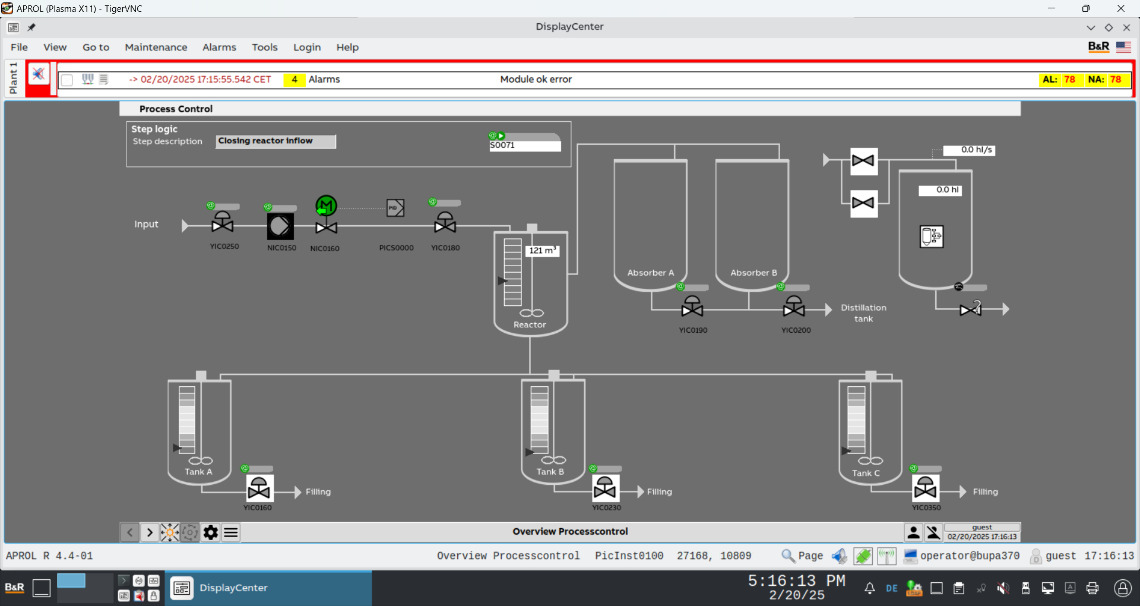Viewport: 1140px width, 606px height.
Task: Click the Step description field
Action: [276, 142]
